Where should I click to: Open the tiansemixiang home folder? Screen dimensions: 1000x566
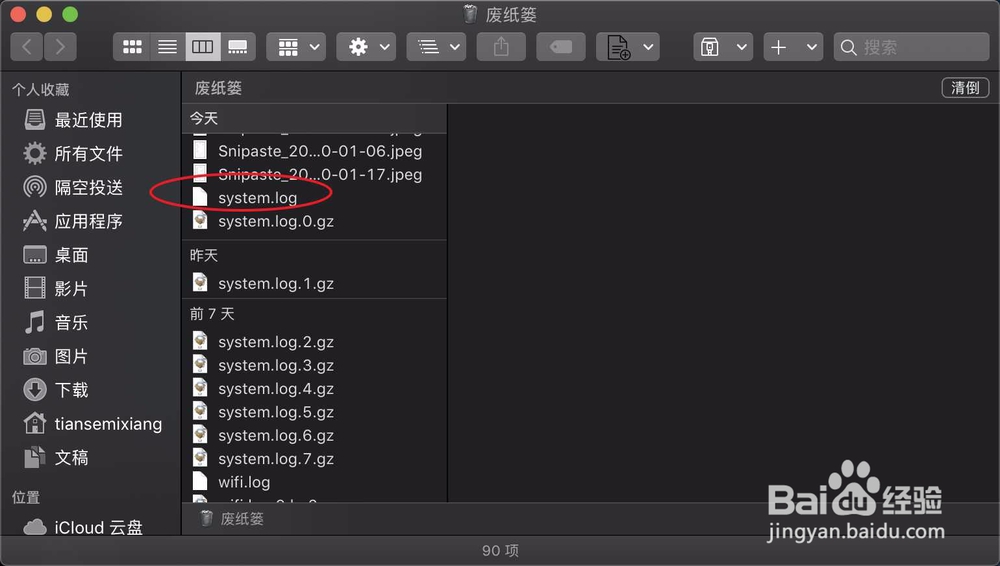(x=92, y=424)
